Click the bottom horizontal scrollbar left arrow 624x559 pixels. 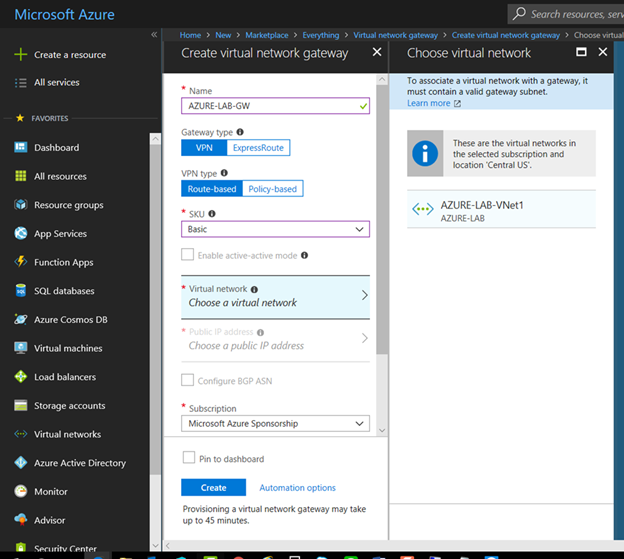tap(168, 545)
